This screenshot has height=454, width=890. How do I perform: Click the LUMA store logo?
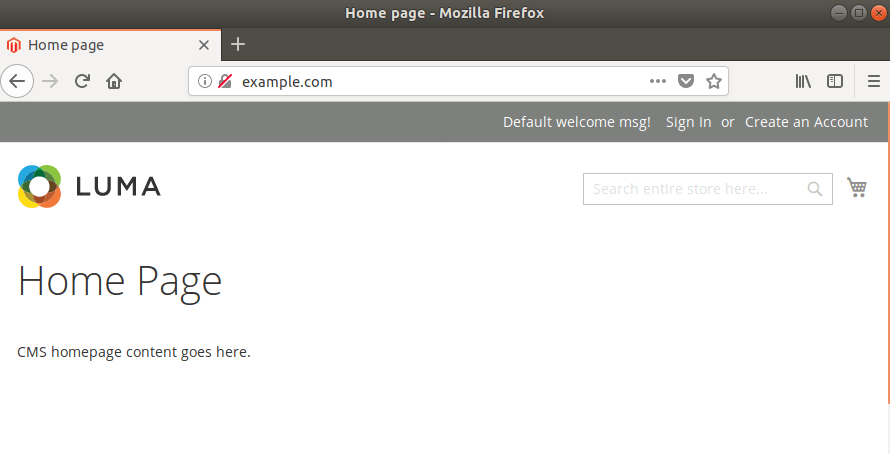(x=89, y=186)
